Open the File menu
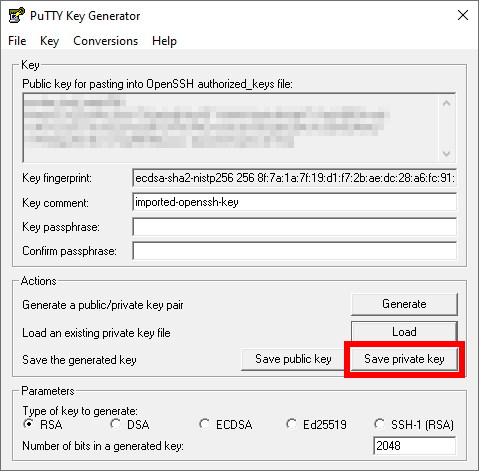 [x=17, y=41]
